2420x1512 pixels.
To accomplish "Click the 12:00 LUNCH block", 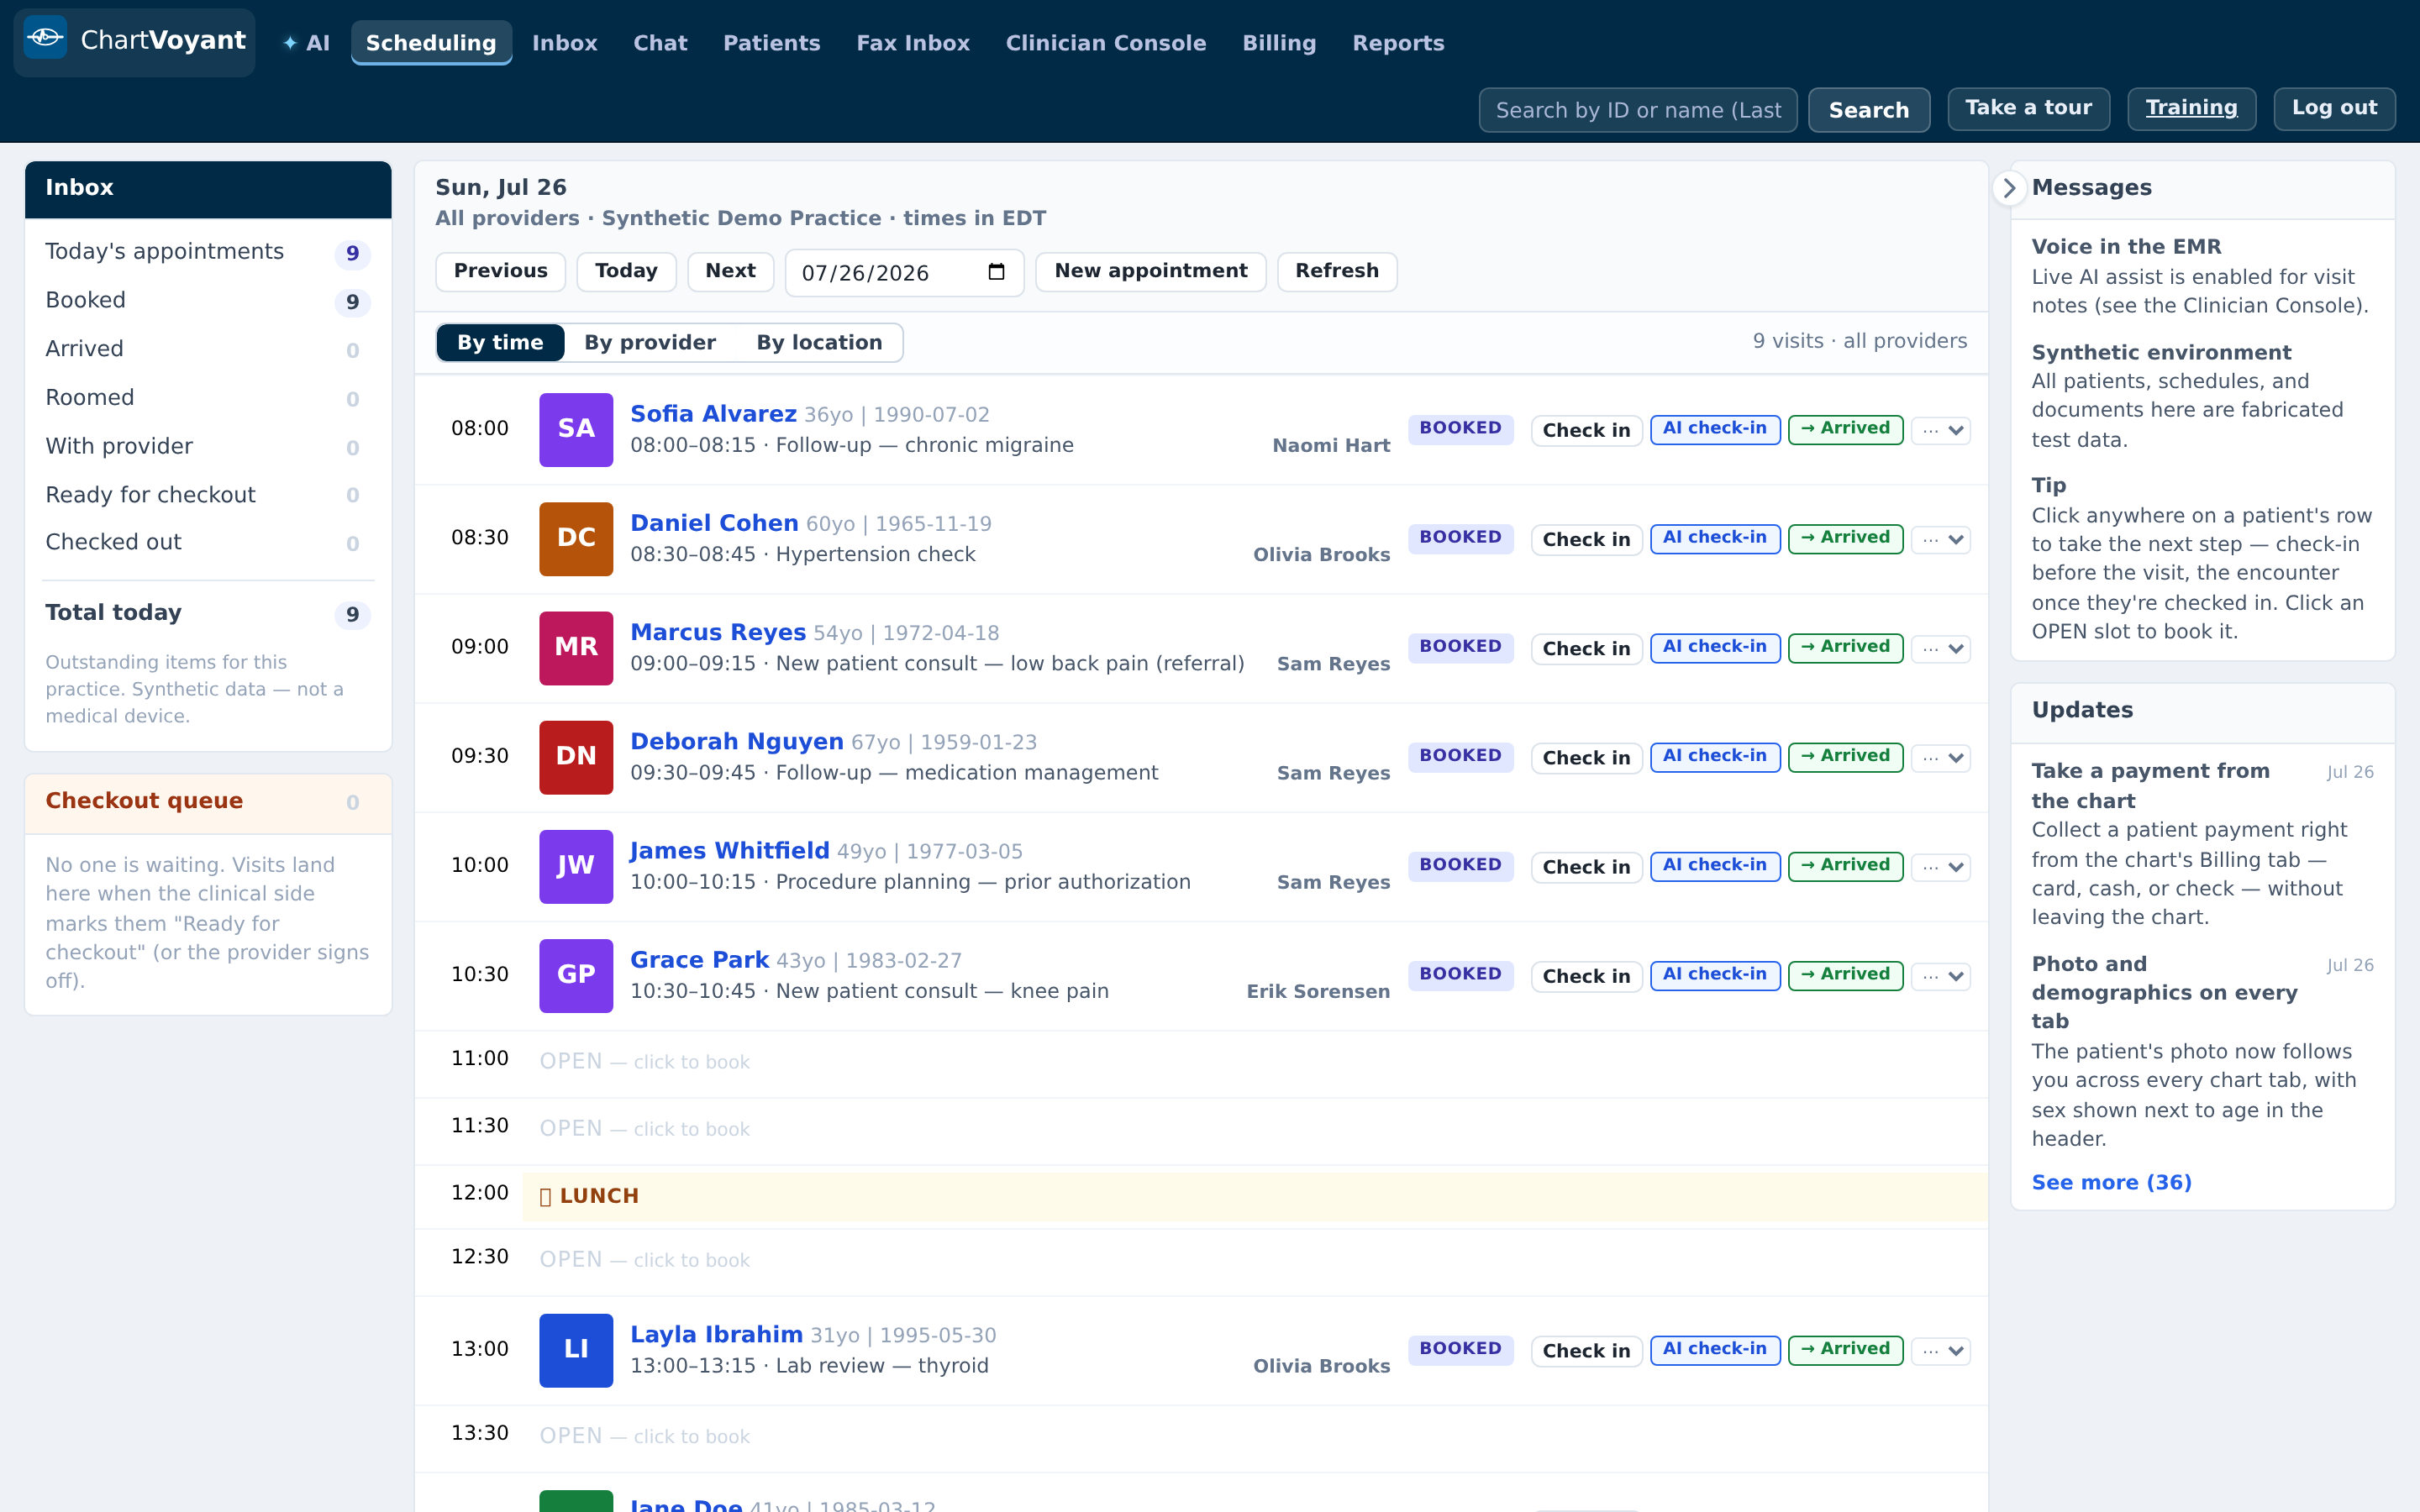I will (1254, 1196).
